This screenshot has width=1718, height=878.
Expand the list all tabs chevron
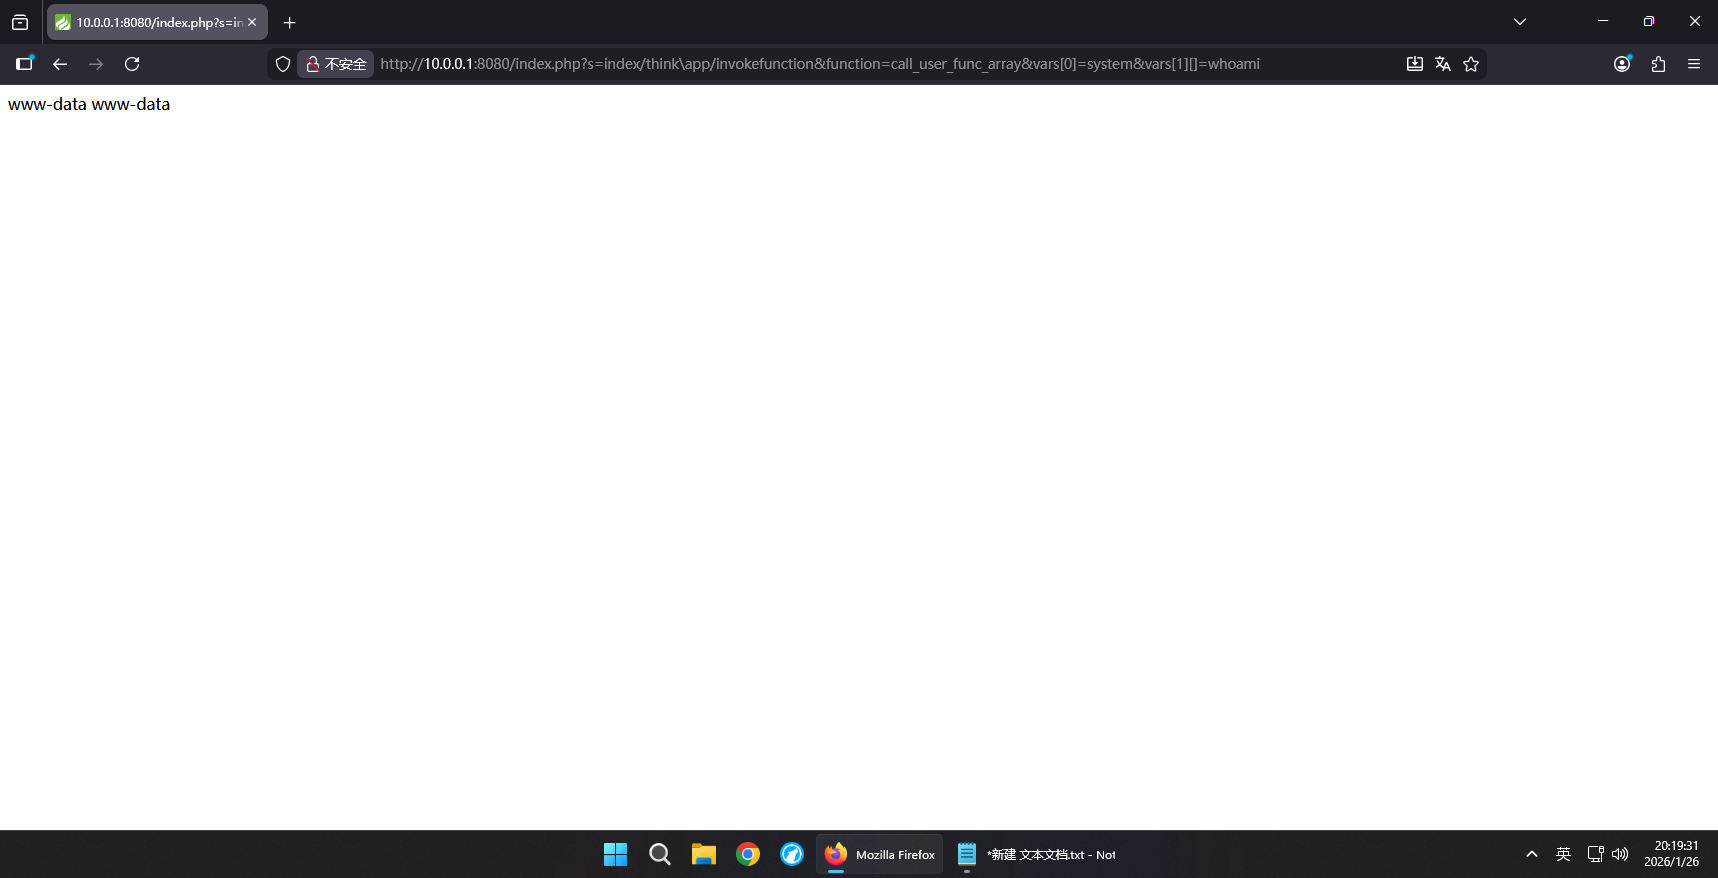pos(1520,22)
